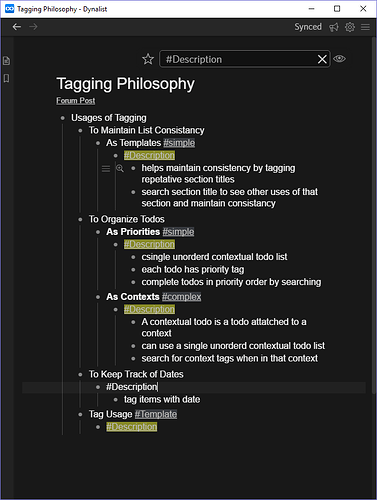Zoom into item with magnifier icon
This screenshot has height=500, width=377.
click(x=120, y=169)
